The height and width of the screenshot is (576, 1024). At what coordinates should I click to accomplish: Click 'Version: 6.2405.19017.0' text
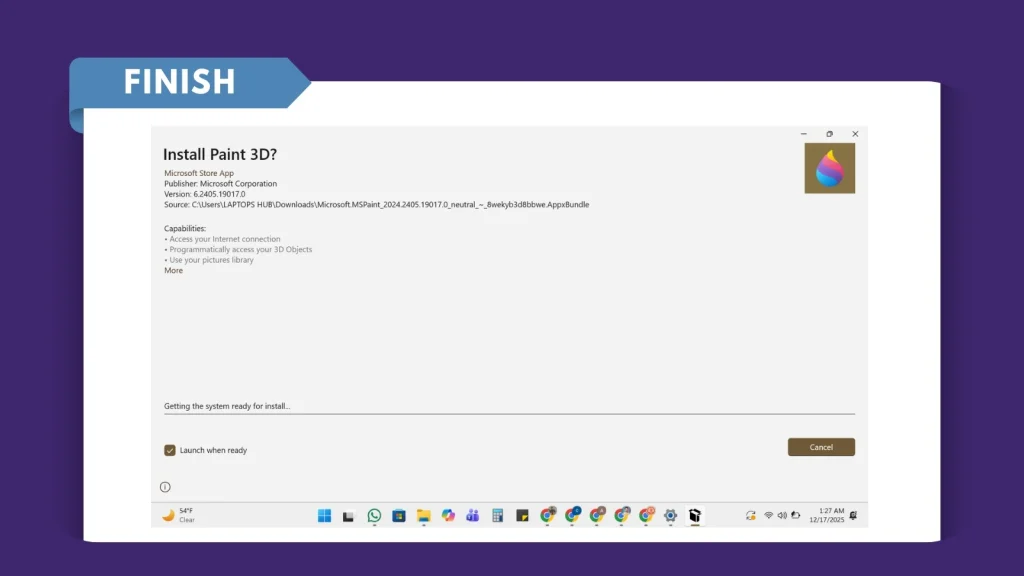204,194
